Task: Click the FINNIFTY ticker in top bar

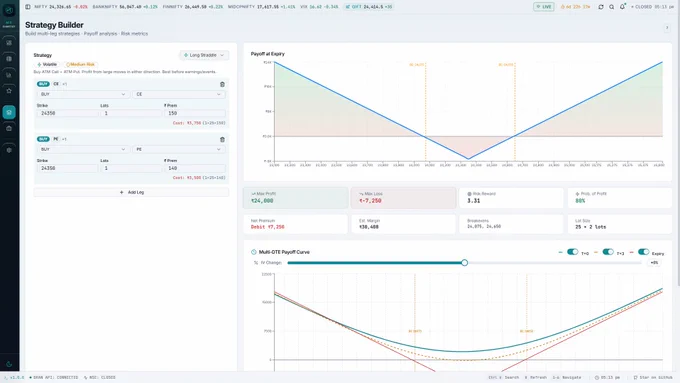Action: click(x=193, y=7)
